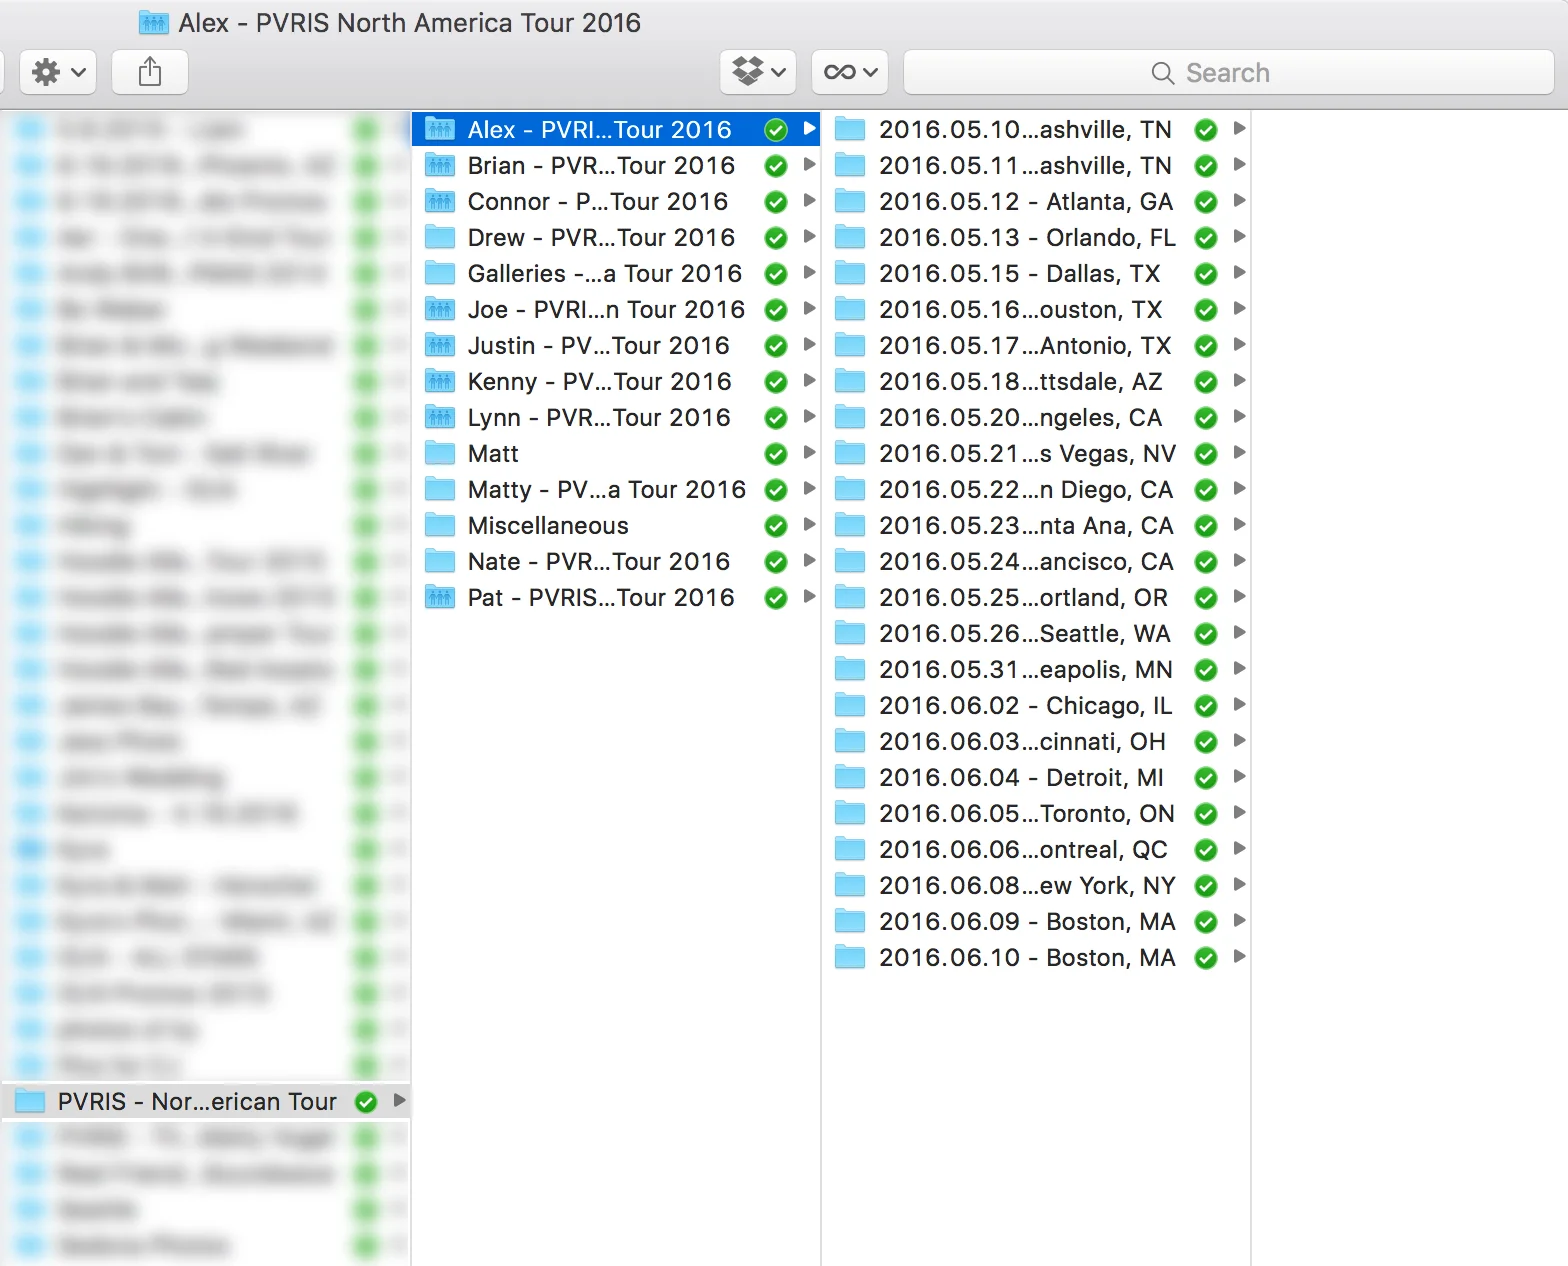
Task: Expand the 2016.06.09 Boston, MA arrow
Action: 1240,920
